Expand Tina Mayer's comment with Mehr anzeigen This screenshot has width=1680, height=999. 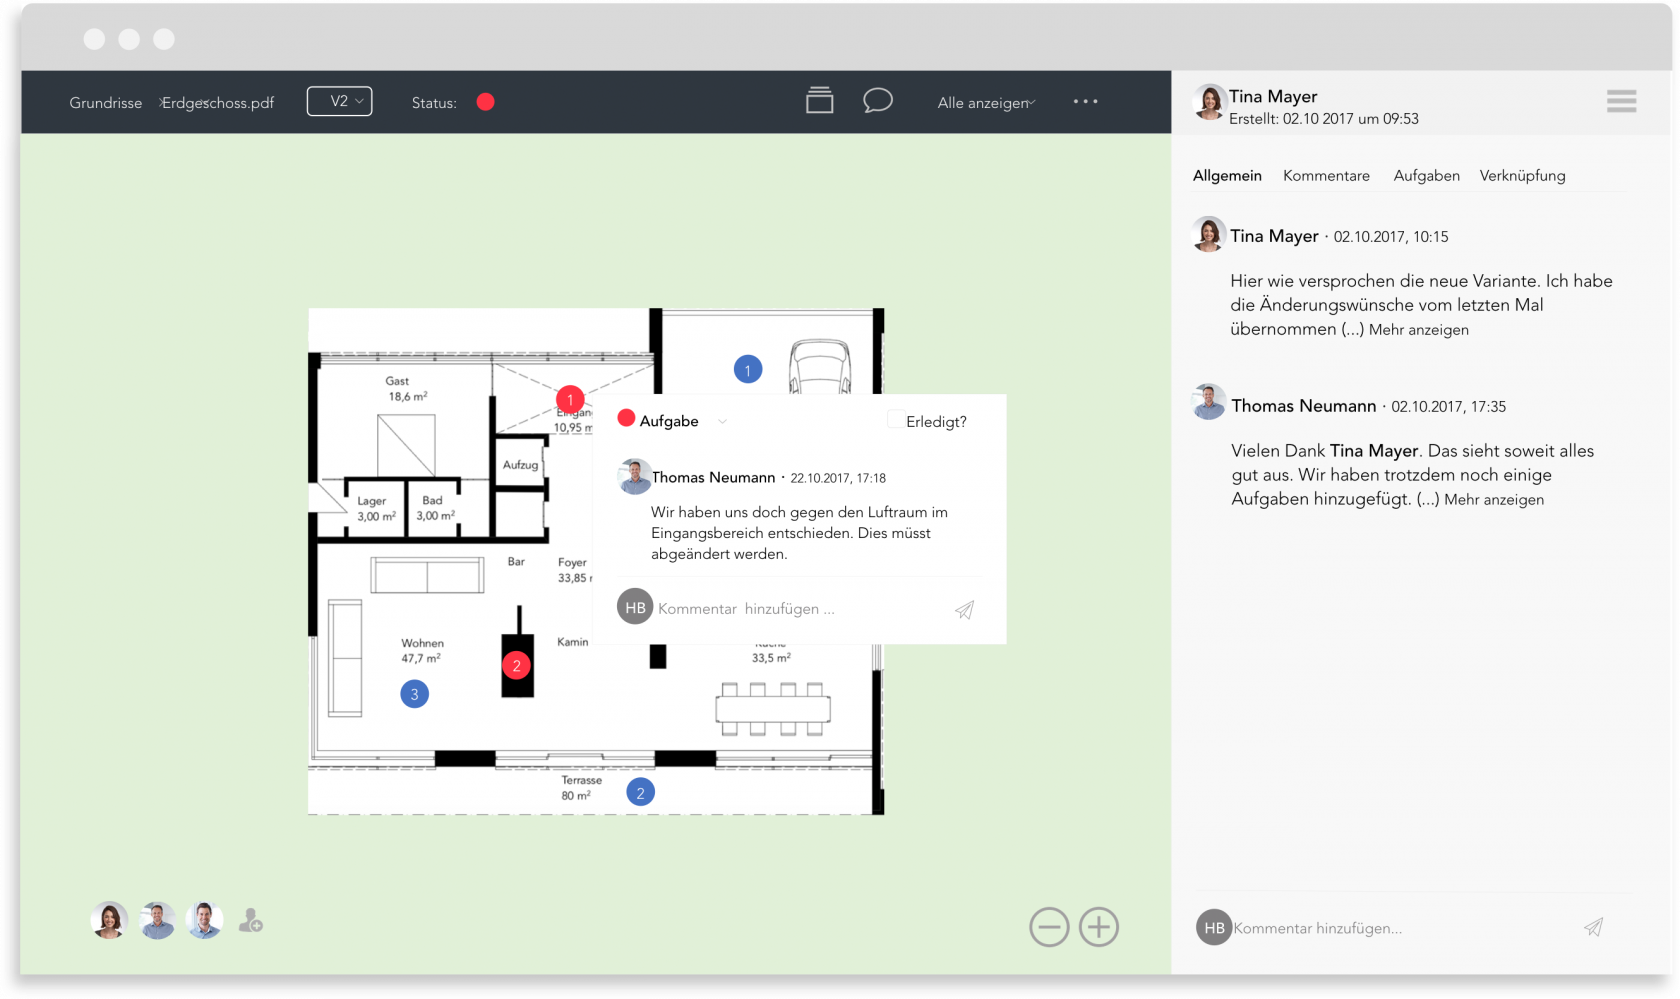pos(1418,330)
